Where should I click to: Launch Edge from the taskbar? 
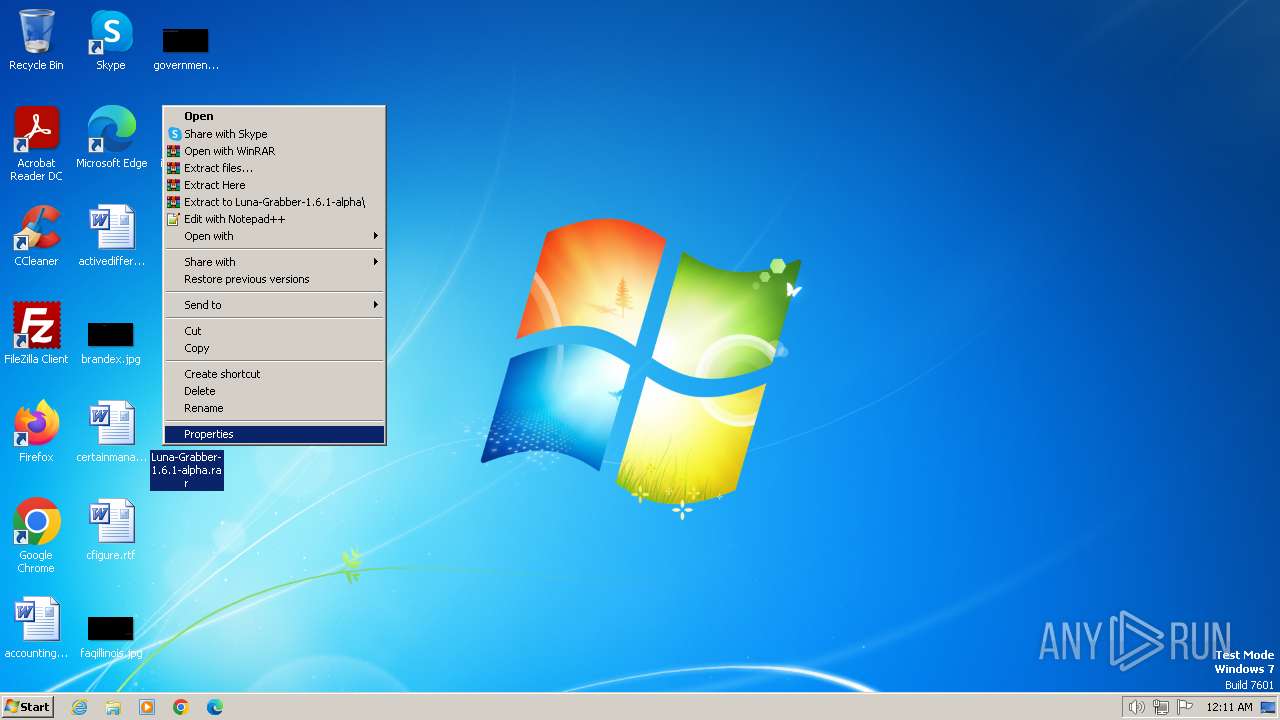215,707
